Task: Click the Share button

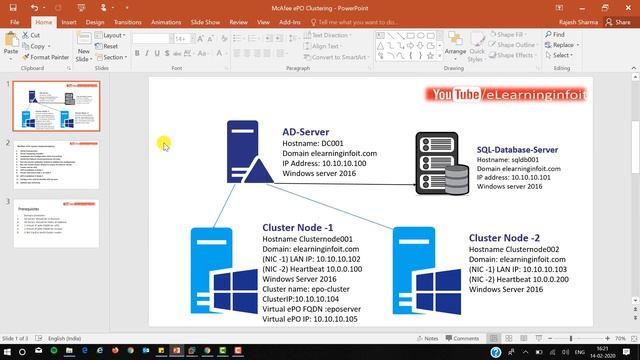Action: tap(618, 22)
